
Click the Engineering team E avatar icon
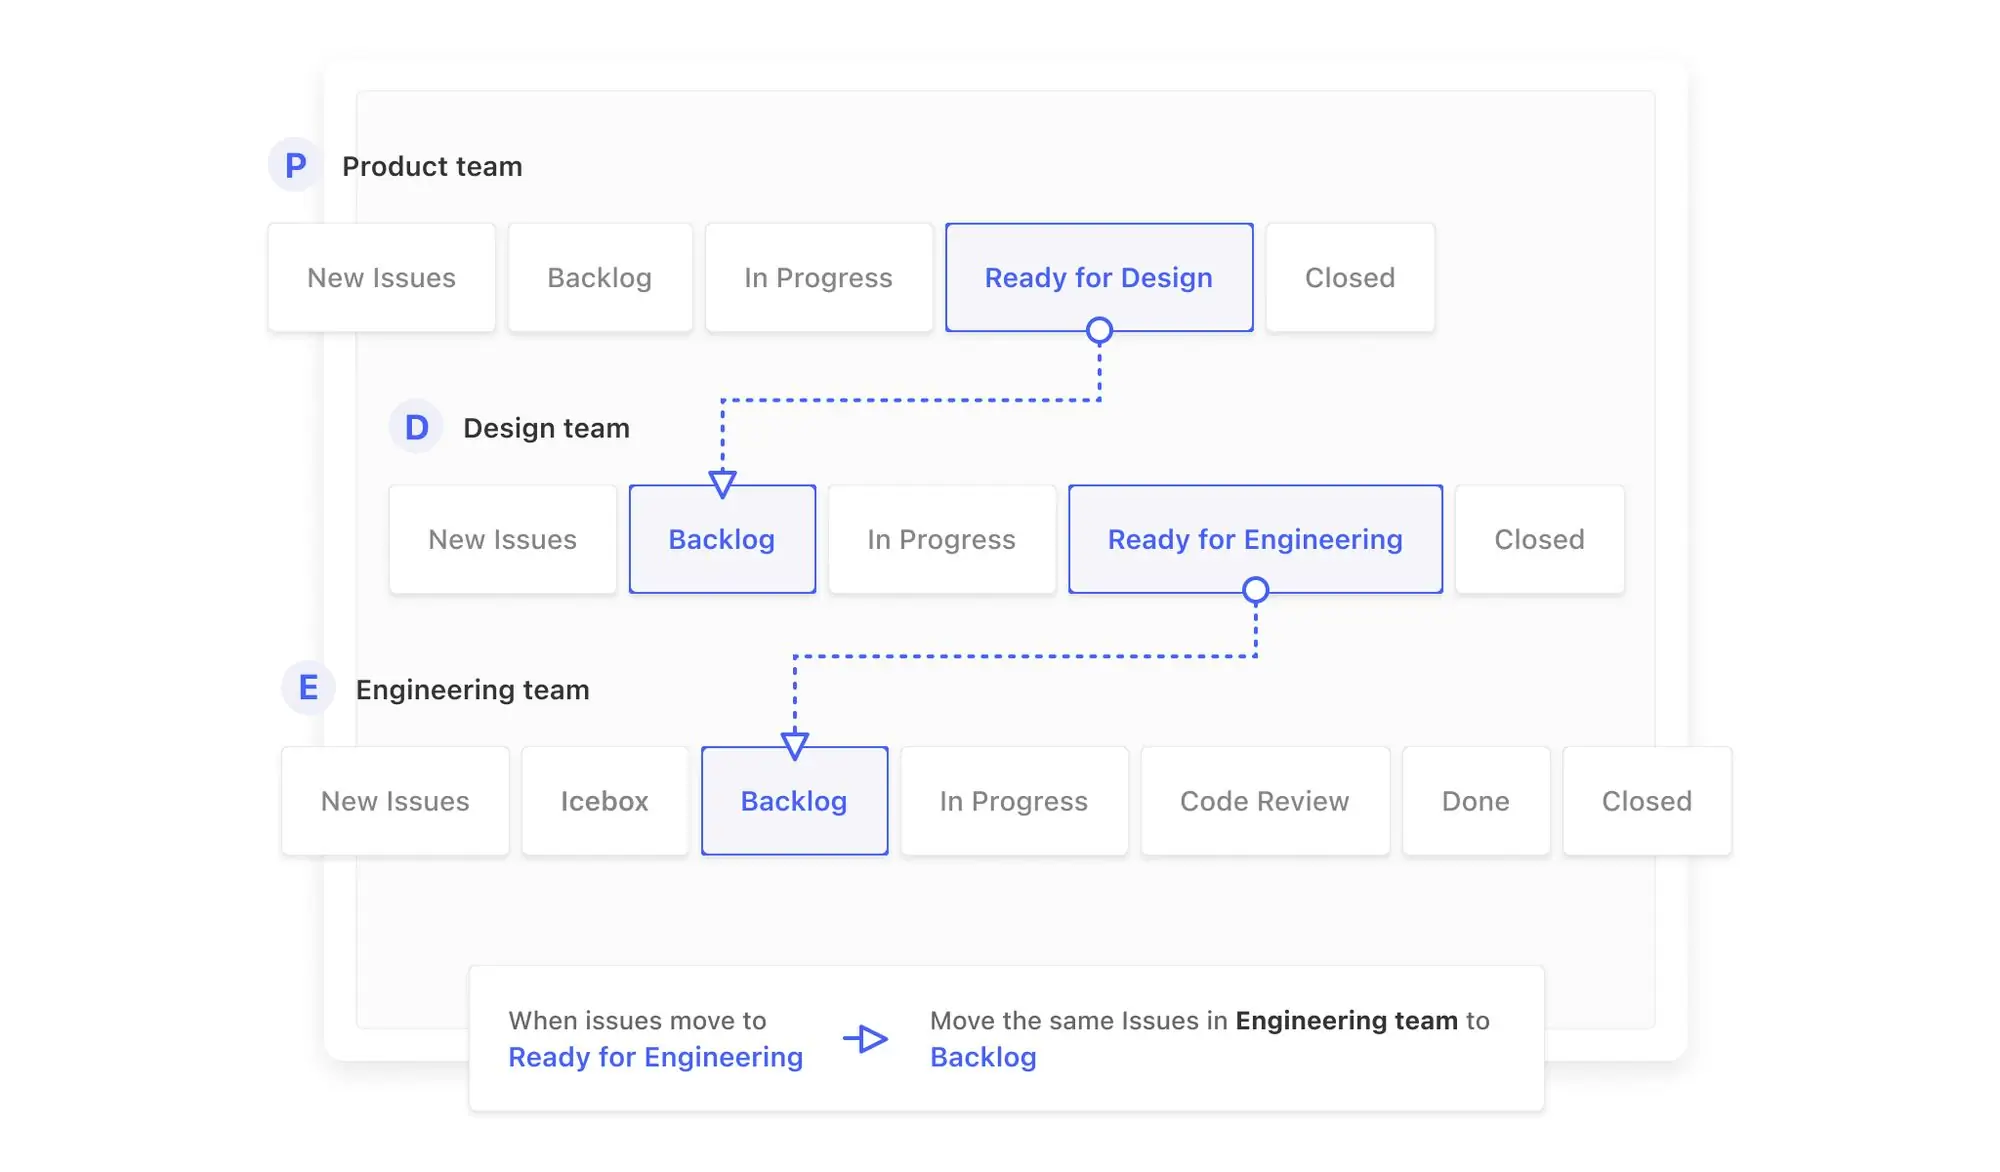coord(308,688)
